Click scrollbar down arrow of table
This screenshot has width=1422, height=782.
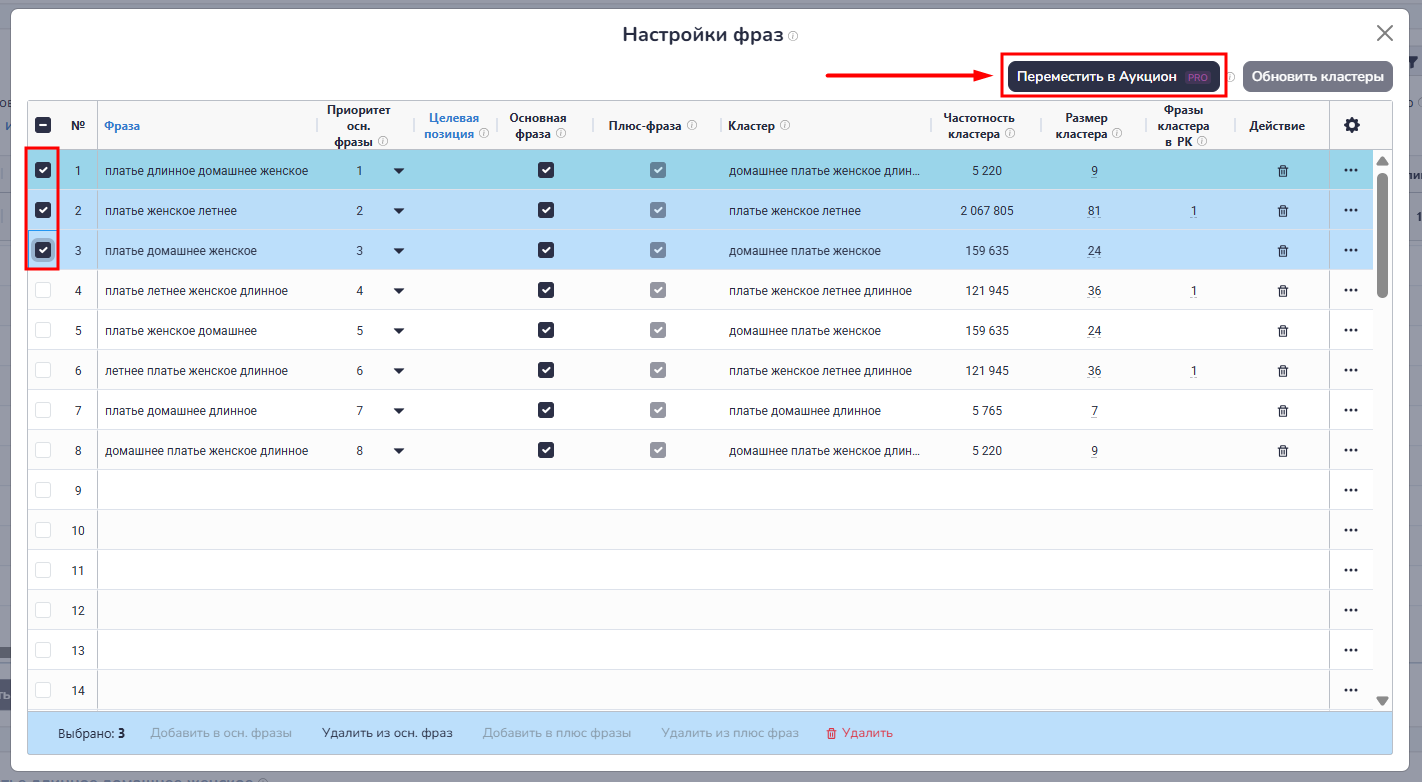(x=1383, y=701)
